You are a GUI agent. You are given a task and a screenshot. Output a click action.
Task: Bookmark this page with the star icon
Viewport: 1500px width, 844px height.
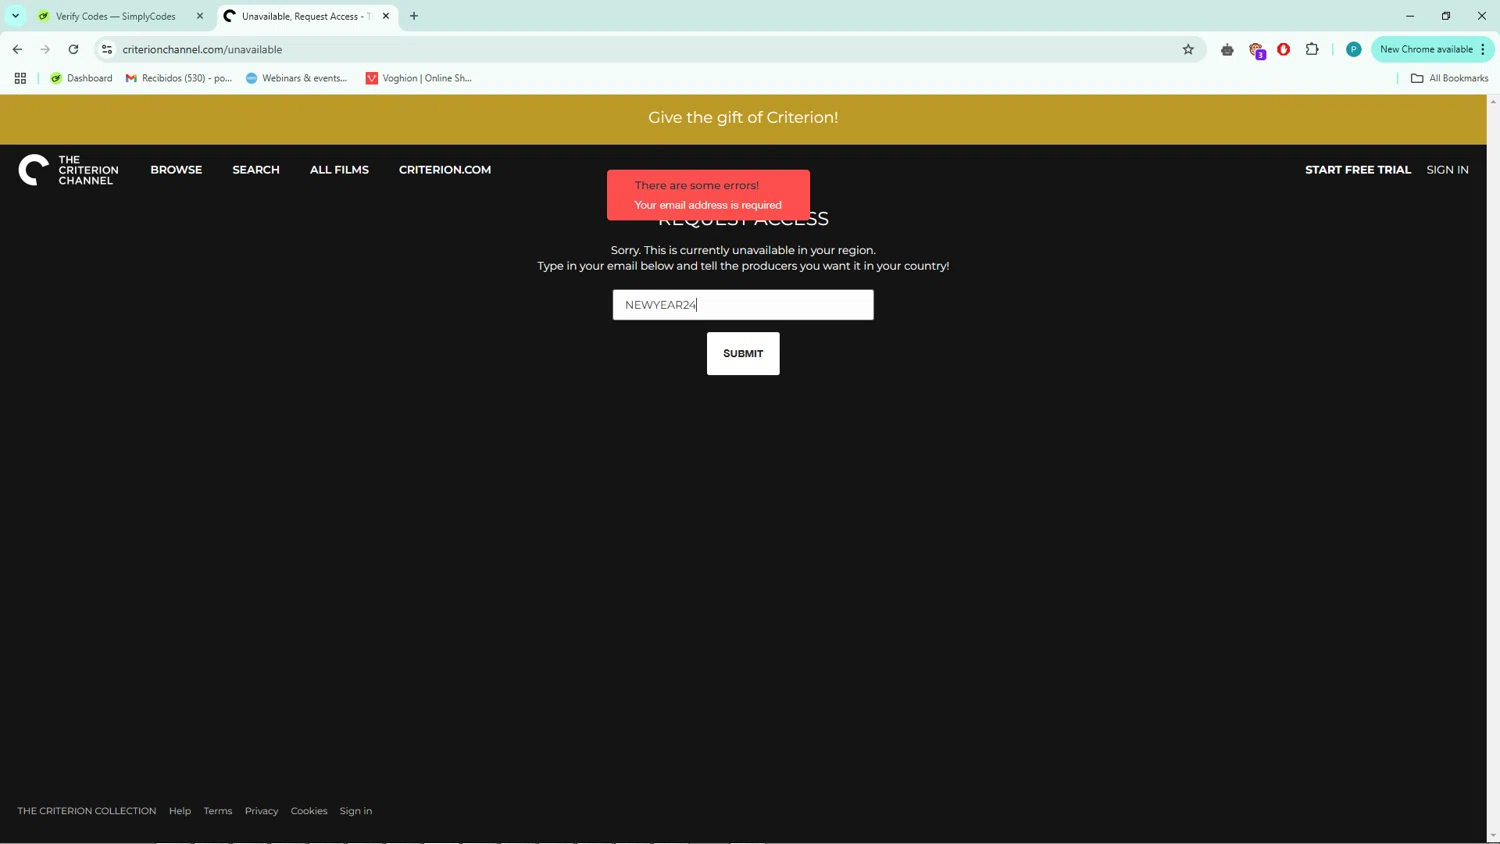click(1188, 49)
